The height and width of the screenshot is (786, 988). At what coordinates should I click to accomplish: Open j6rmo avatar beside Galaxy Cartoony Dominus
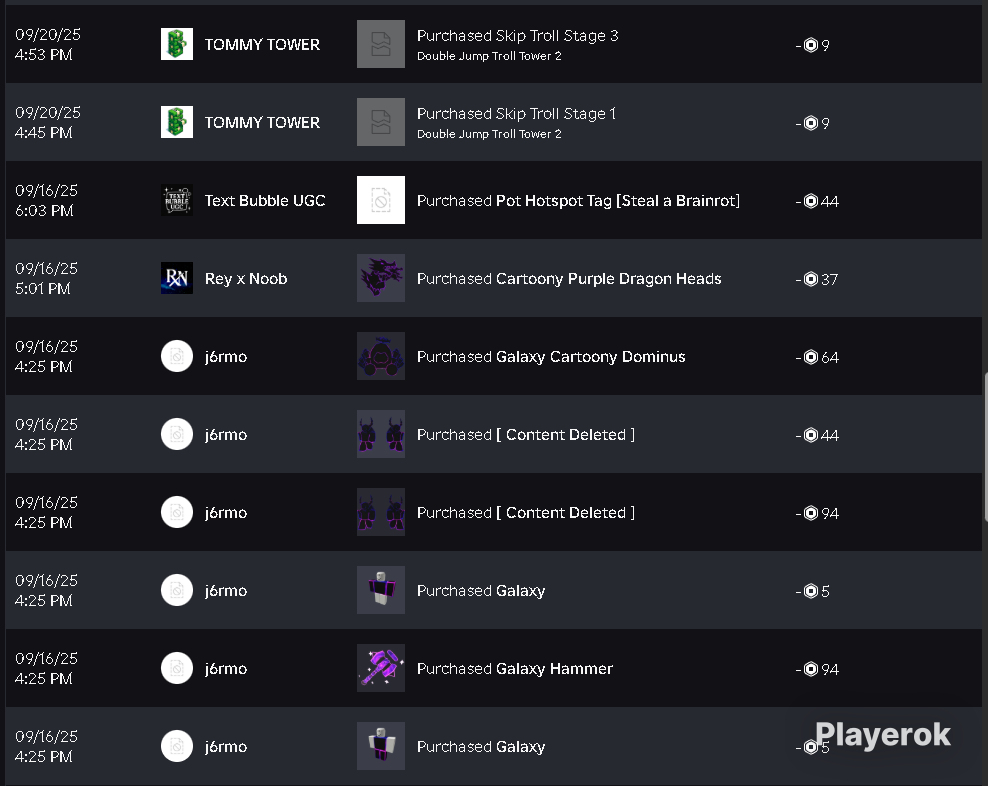click(x=177, y=356)
